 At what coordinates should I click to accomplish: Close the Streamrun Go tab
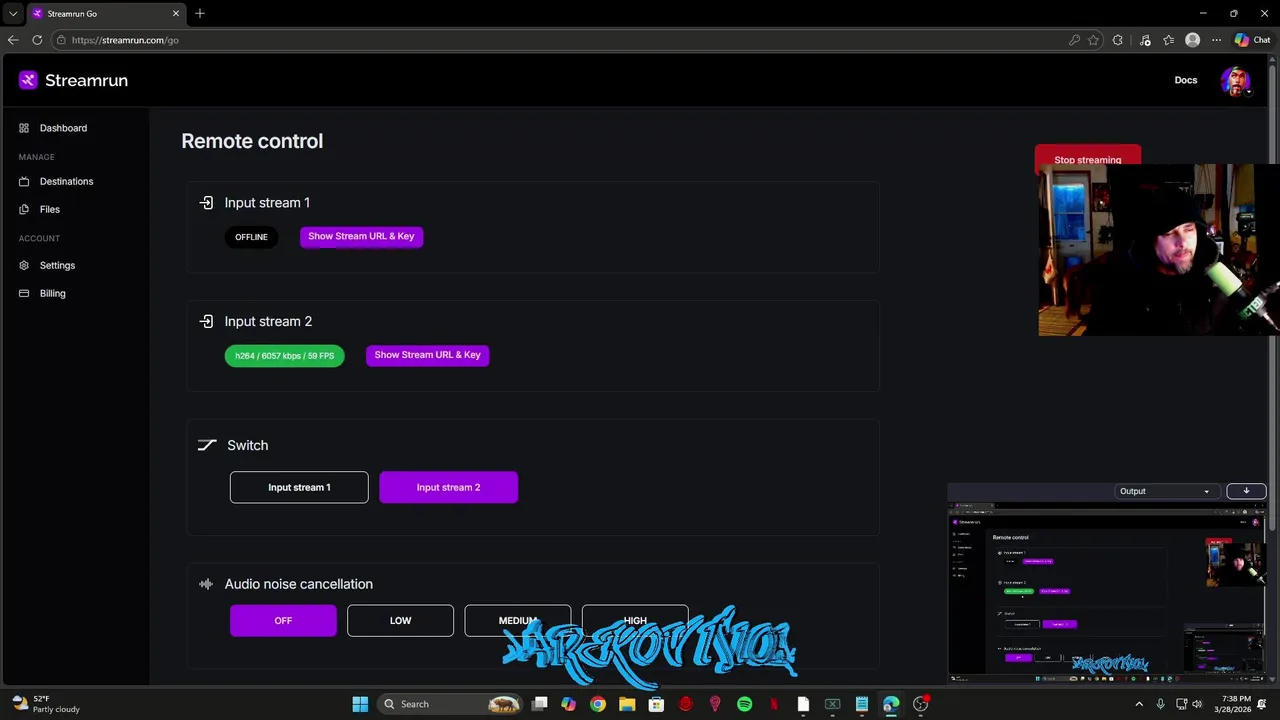176,13
